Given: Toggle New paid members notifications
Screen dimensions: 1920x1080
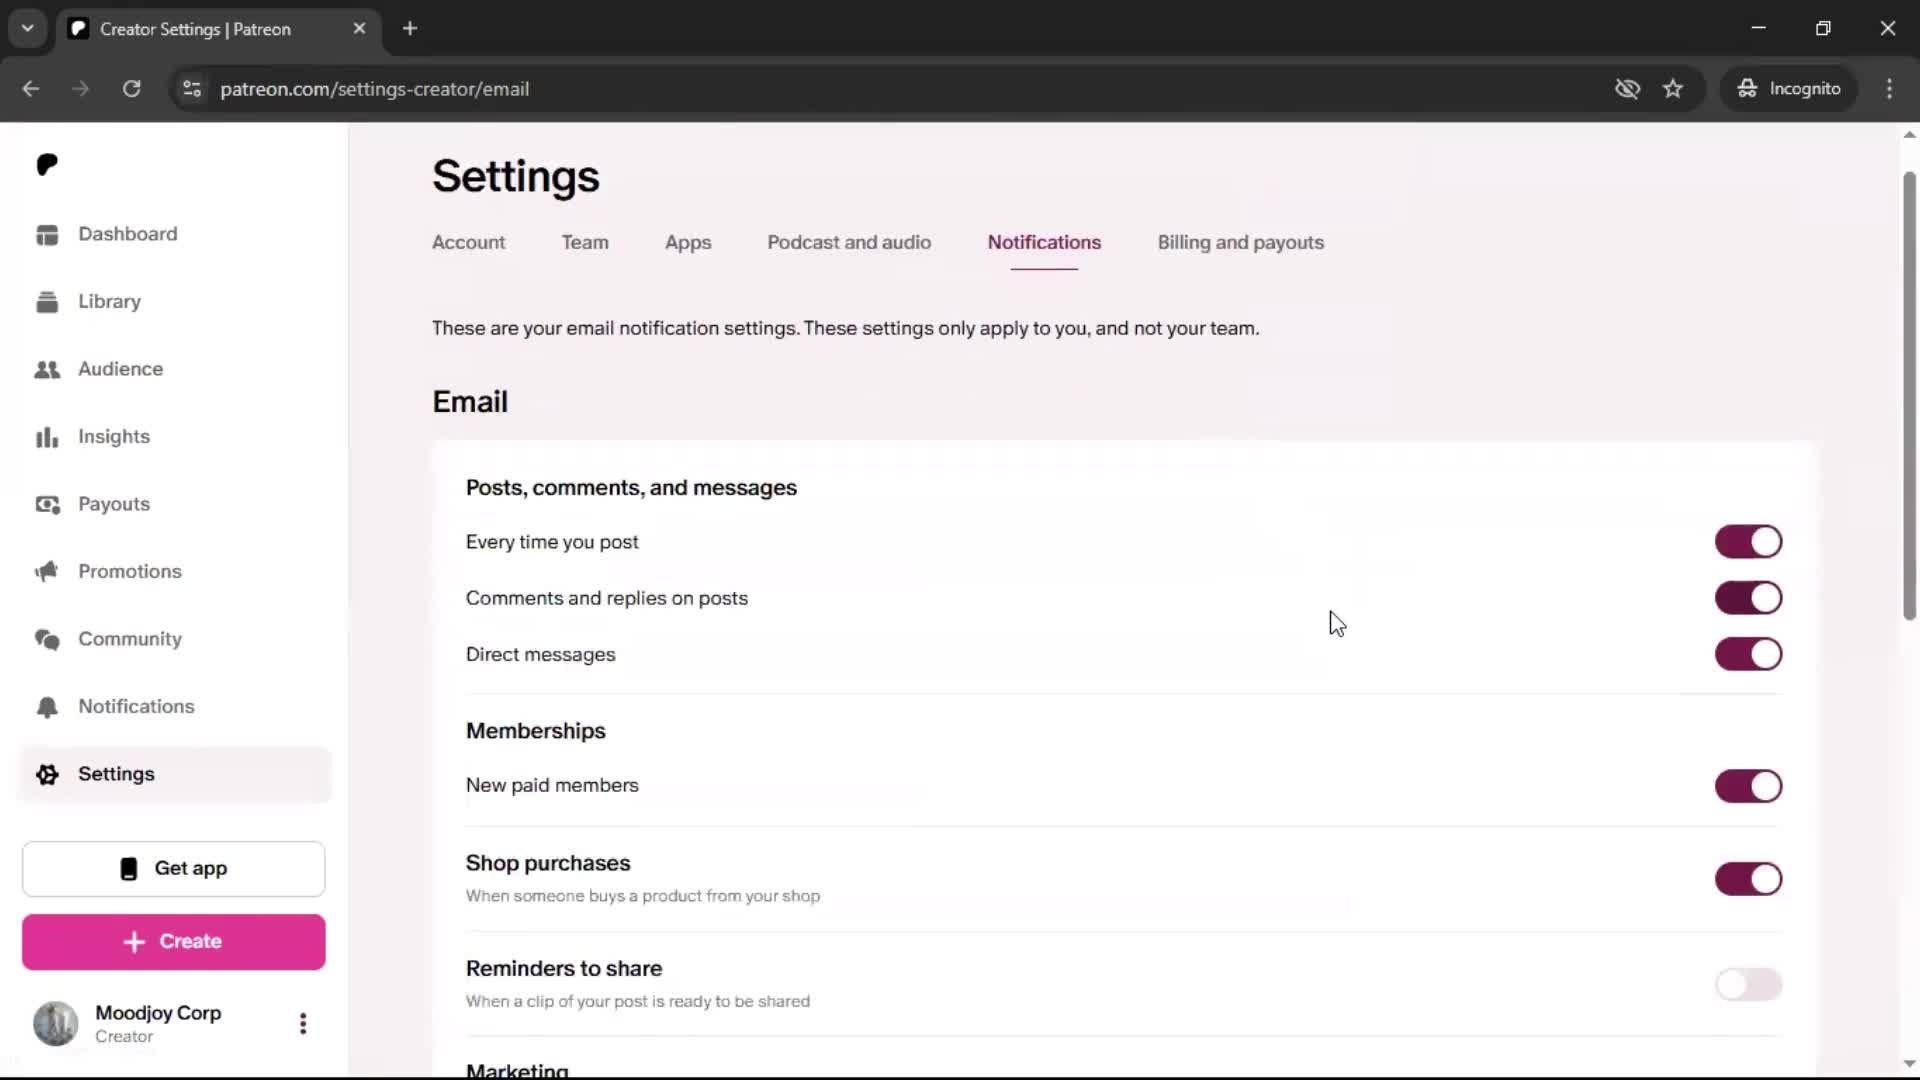Looking at the screenshot, I should 1748,786.
